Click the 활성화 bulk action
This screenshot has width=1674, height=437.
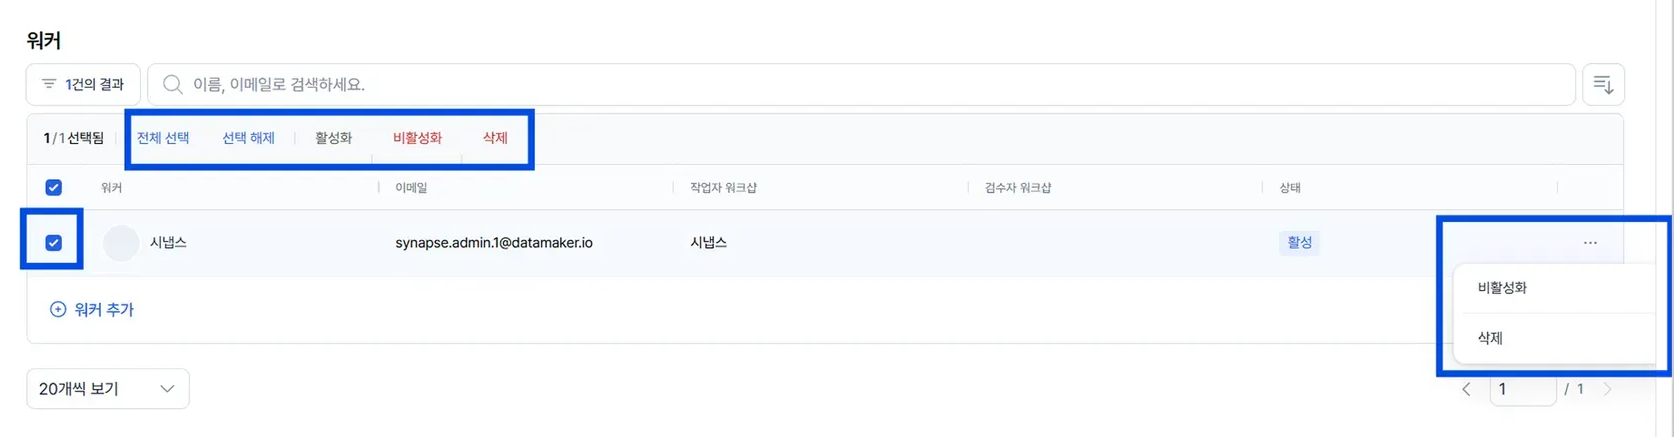pyautogui.click(x=333, y=138)
